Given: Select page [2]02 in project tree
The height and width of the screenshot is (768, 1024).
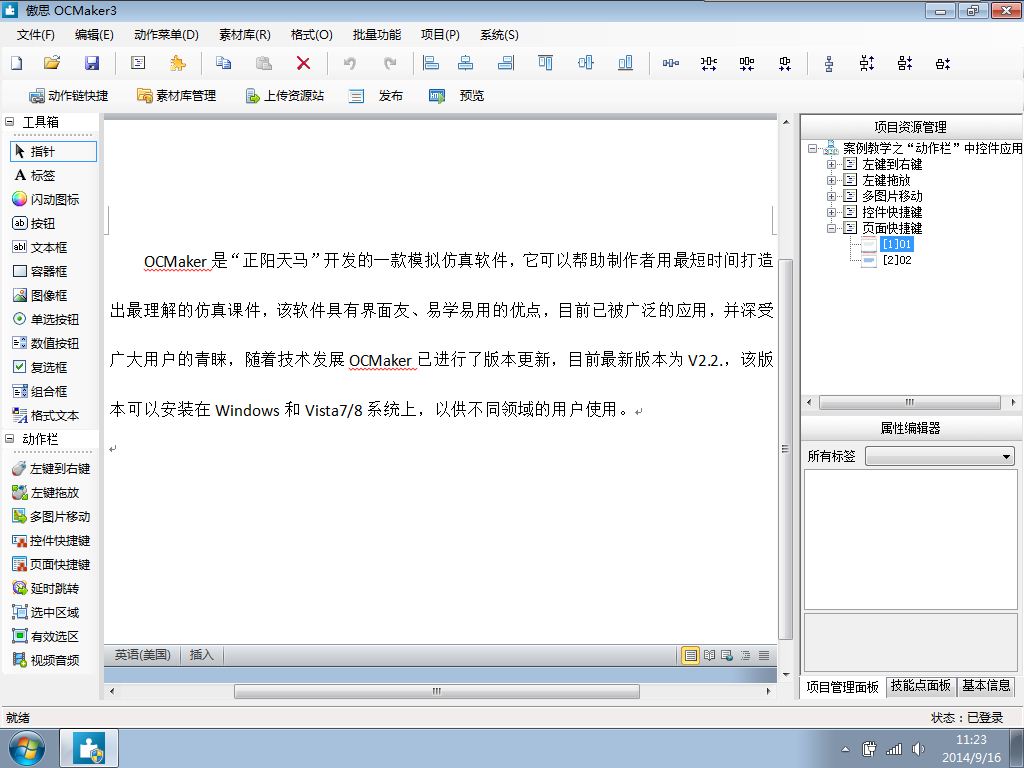Looking at the screenshot, I should (x=897, y=260).
